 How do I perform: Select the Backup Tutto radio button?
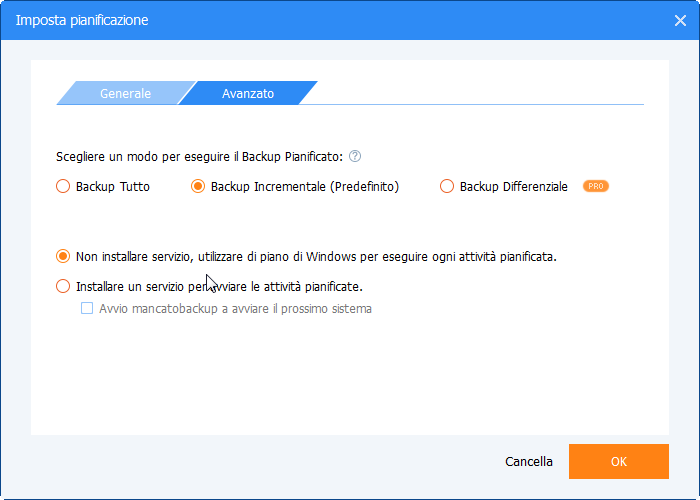click(63, 186)
